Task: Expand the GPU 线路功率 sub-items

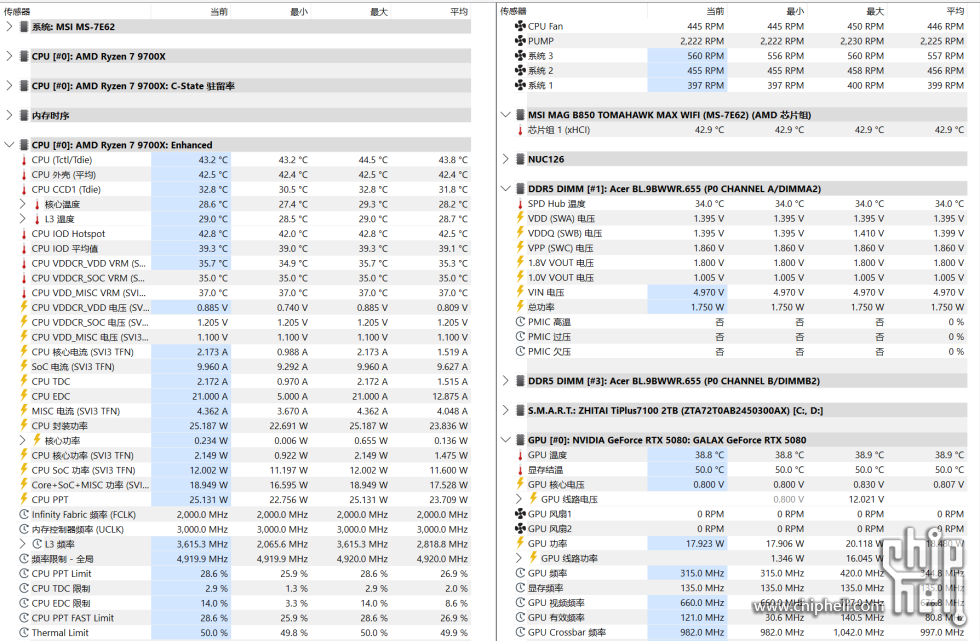Action: point(519,558)
